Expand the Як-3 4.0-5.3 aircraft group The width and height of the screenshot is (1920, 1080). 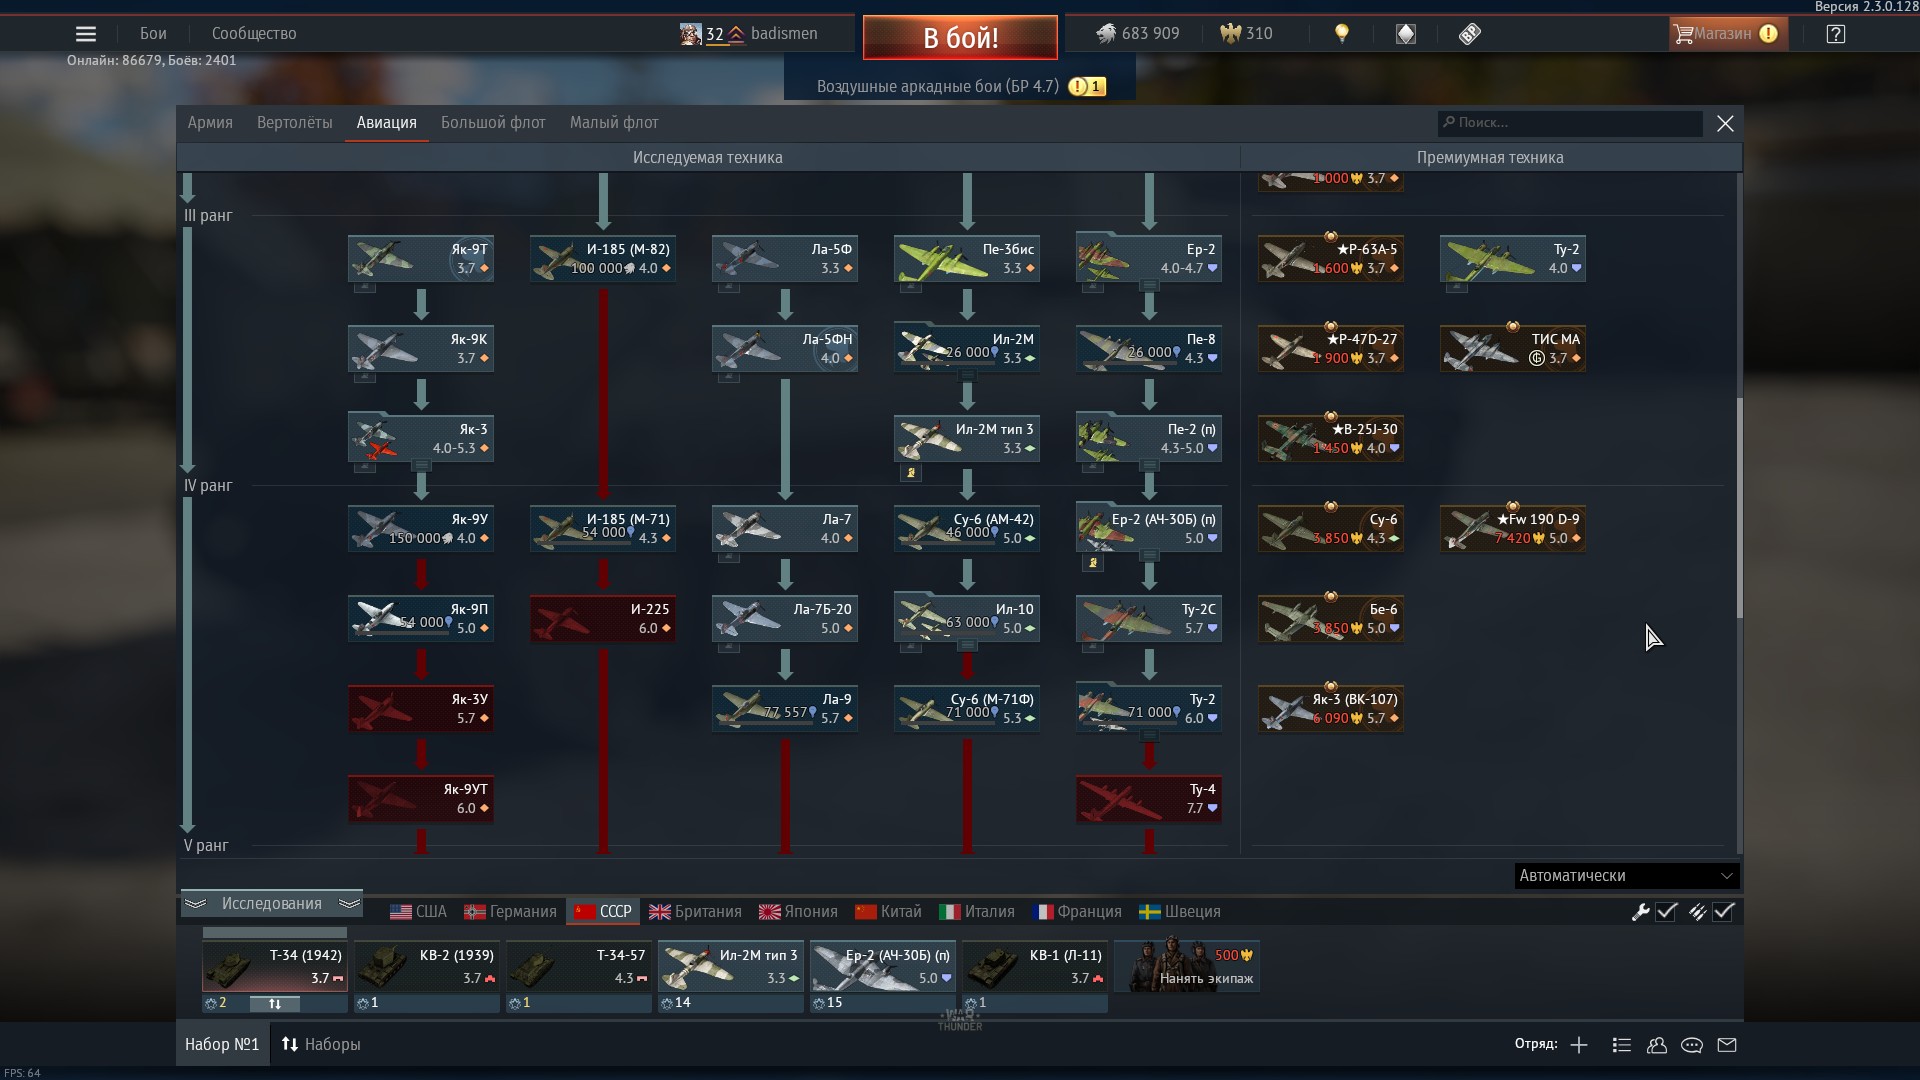421,439
